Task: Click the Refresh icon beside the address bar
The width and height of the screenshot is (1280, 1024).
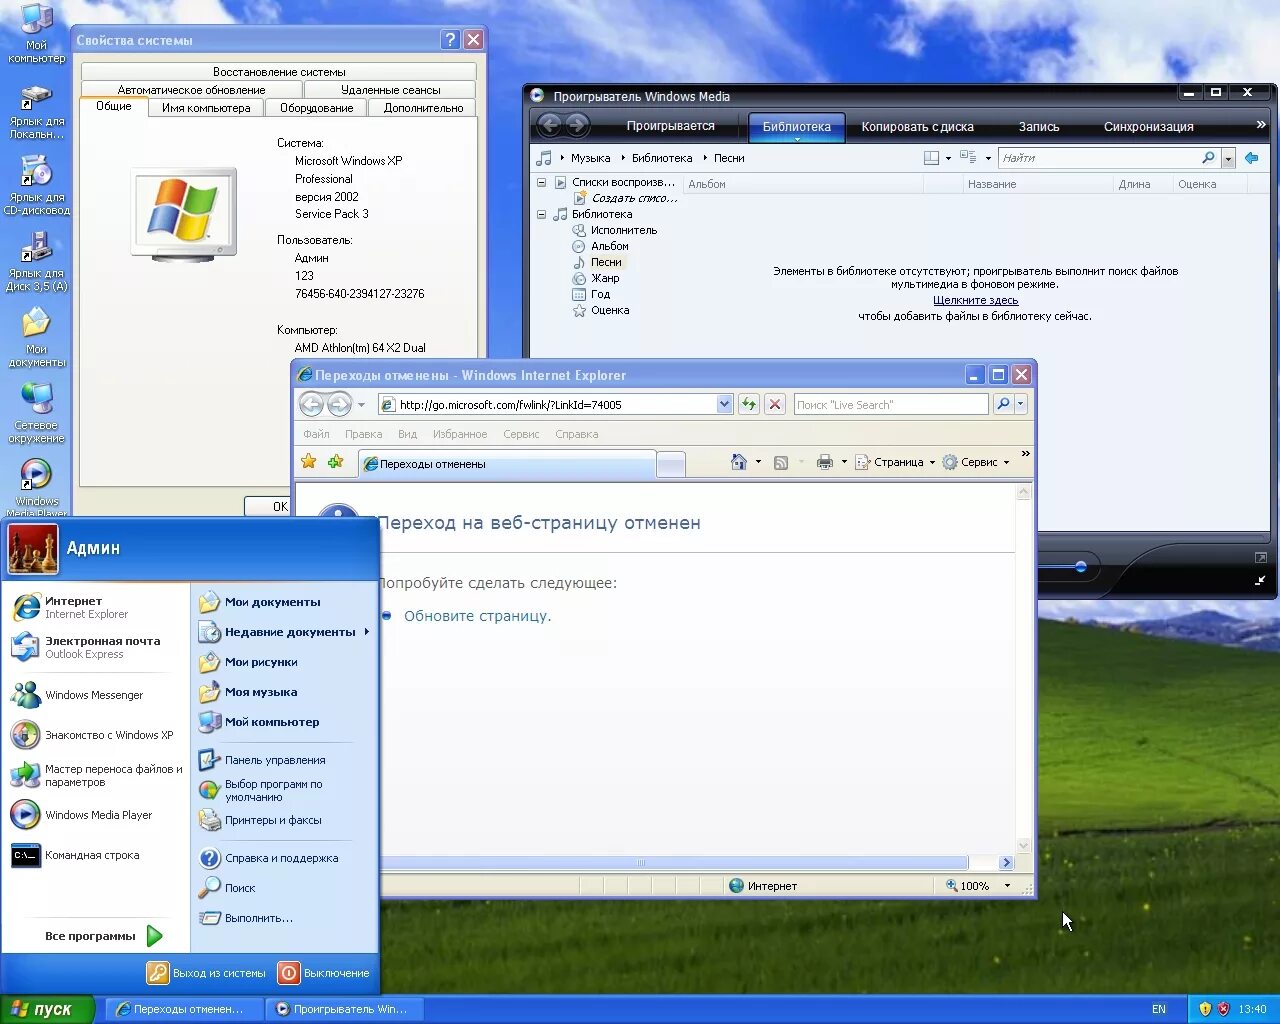Action: point(748,404)
